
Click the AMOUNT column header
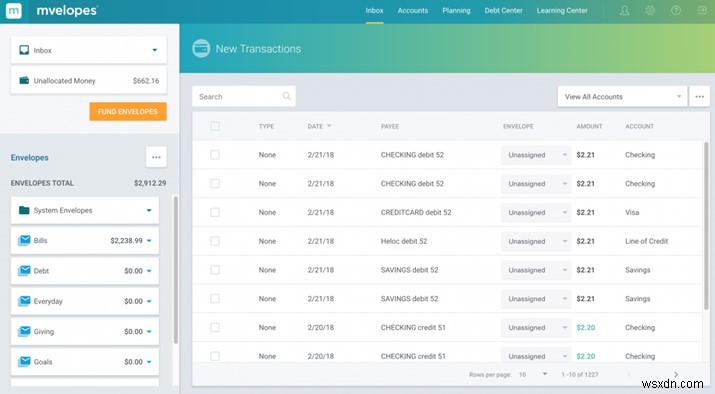589,126
